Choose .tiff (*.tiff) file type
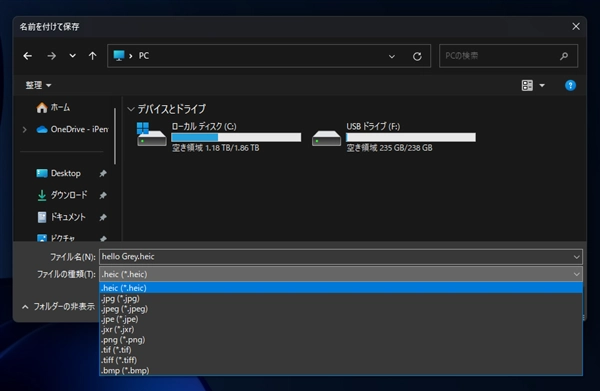This screenshot has height=391, width=600. [x=341, y=360]
